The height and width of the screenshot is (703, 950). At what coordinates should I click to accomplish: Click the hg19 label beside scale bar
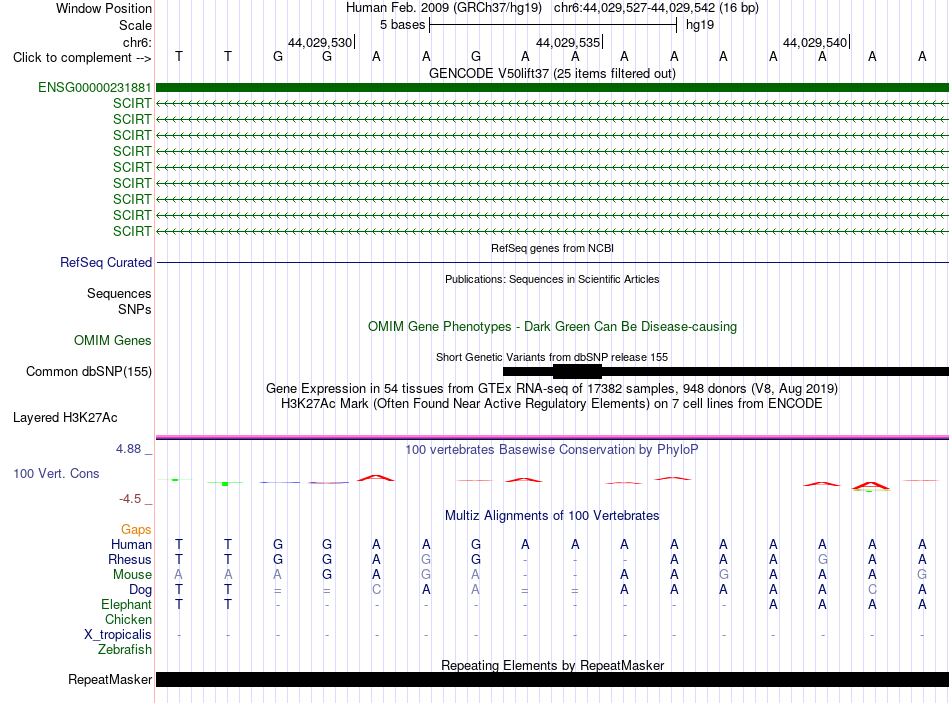(700, 25)
